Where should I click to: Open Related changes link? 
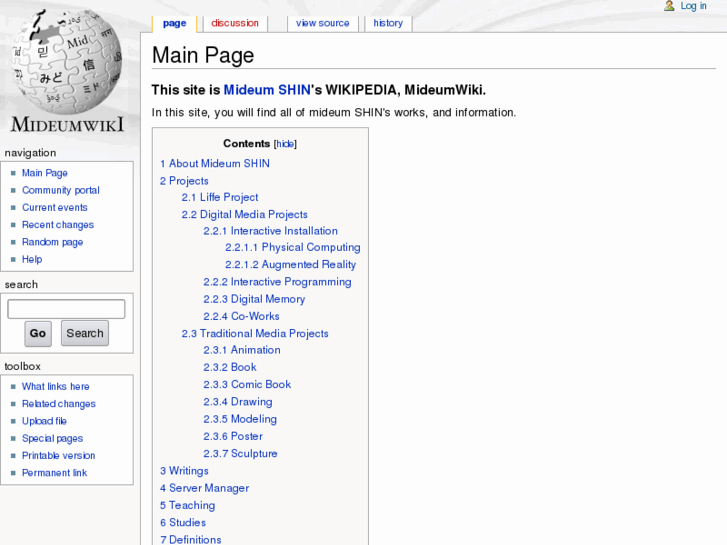[x=59, y=404]
